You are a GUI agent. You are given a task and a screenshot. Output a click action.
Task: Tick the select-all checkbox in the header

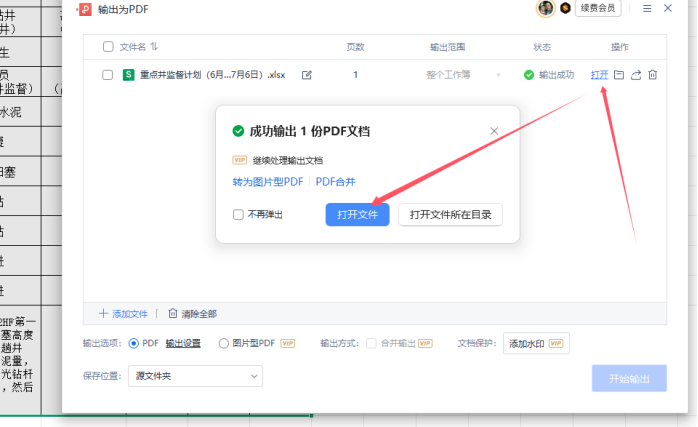click(x=108, y=47)
